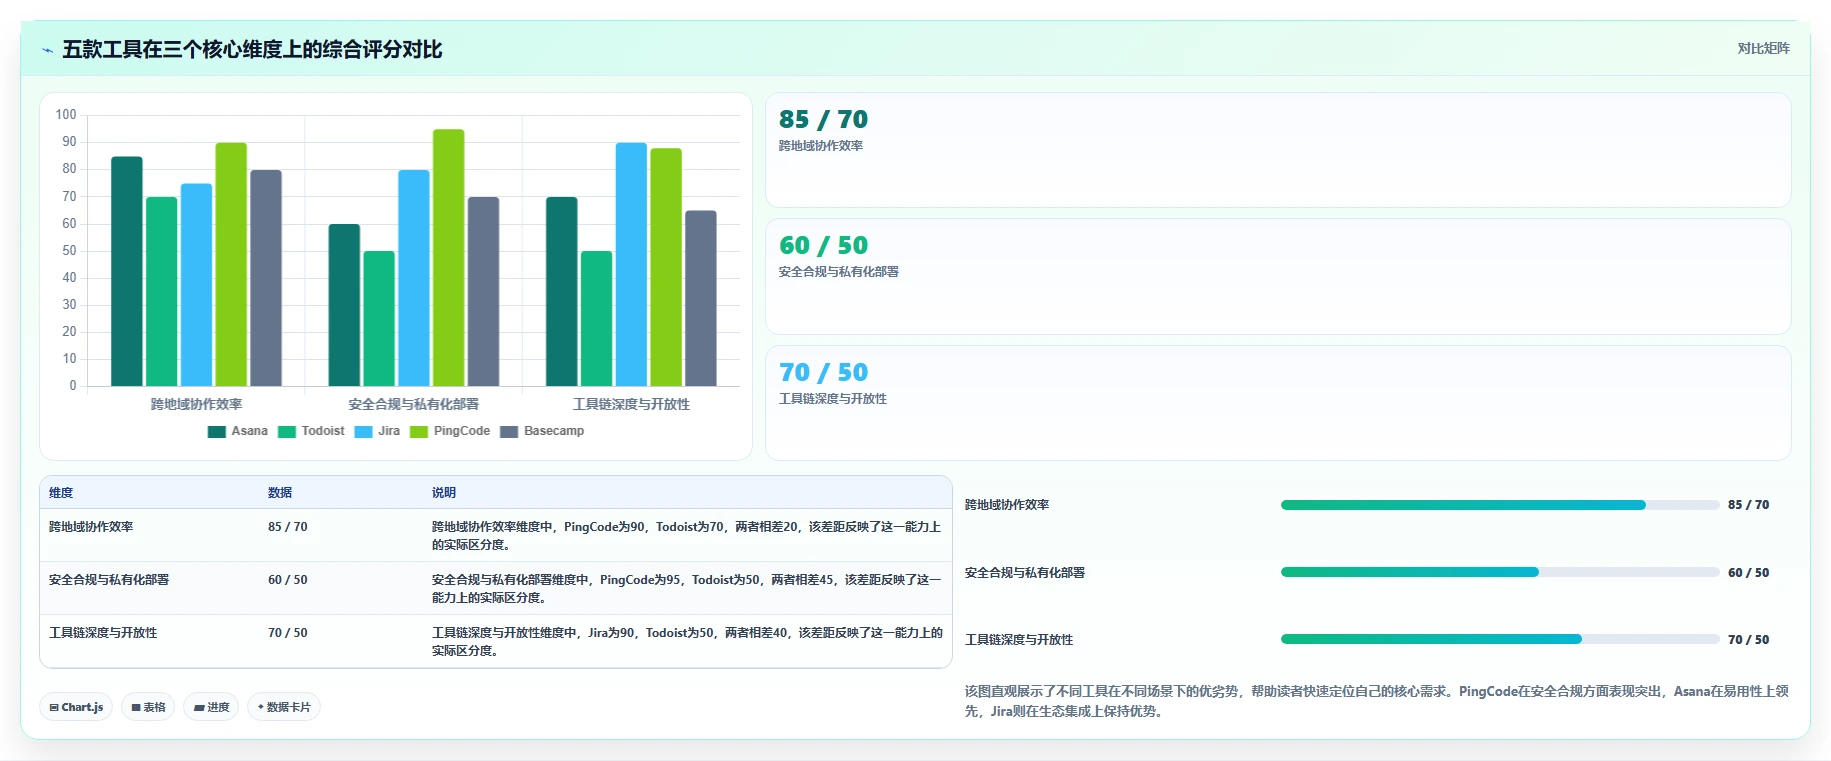Click the Basecamp bar in the 工具链深度与开放性 group
The image size is (1831, 761).
point(701,298)
